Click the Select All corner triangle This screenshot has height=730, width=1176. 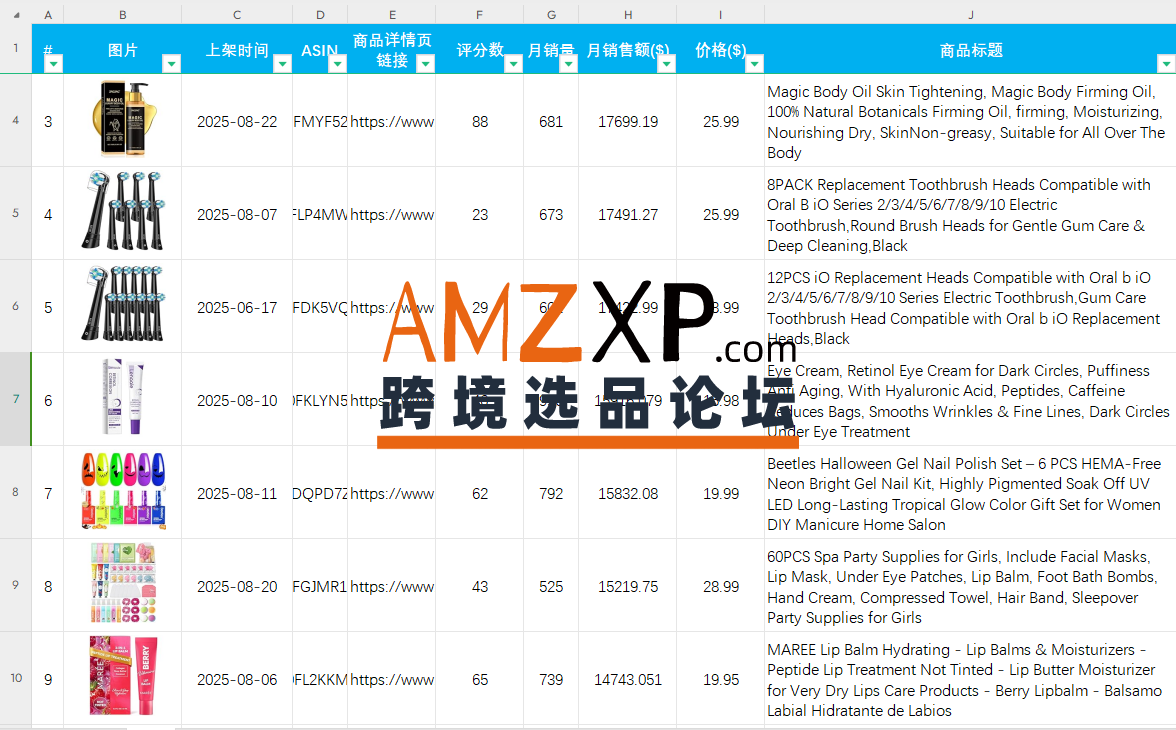16,14
